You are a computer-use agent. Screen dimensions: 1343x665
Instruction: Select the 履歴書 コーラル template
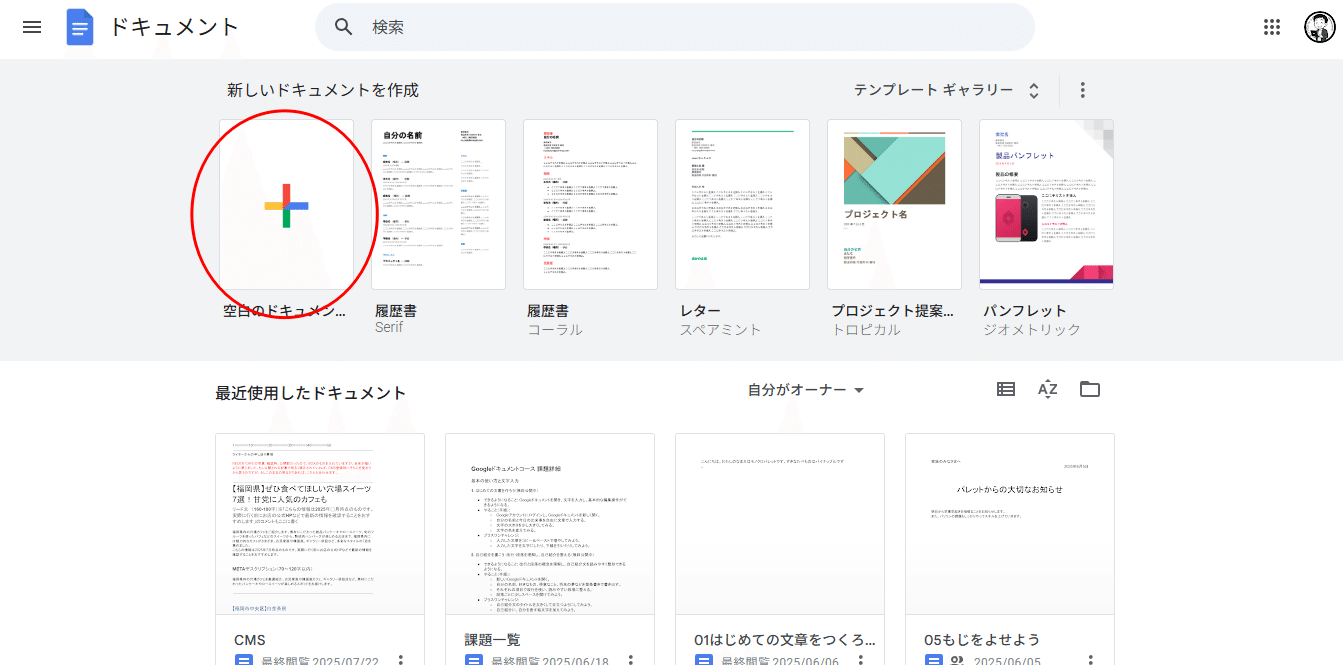pyautogui.click(x=590, y=205)
